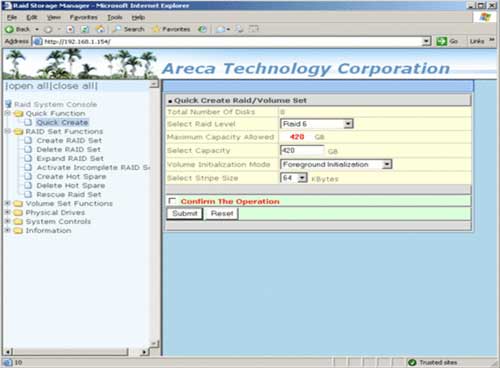Click the Refresh page icon

tap(85, 29)
